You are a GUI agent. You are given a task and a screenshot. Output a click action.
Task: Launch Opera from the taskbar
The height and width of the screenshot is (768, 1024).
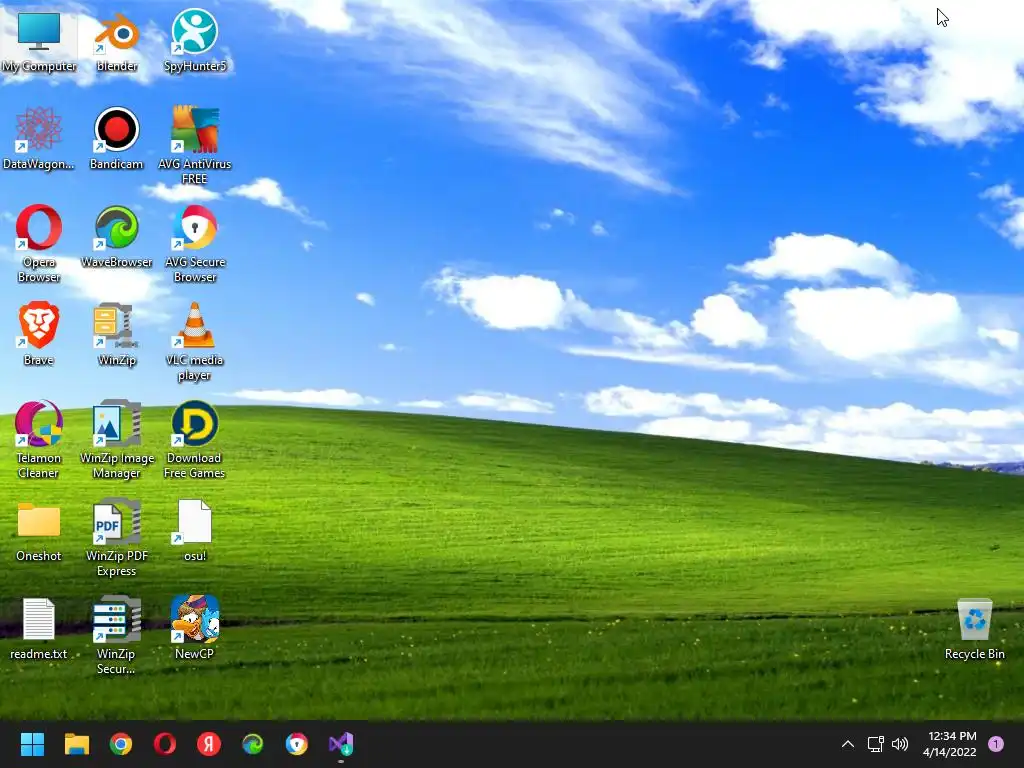click(x=165, y=744)
